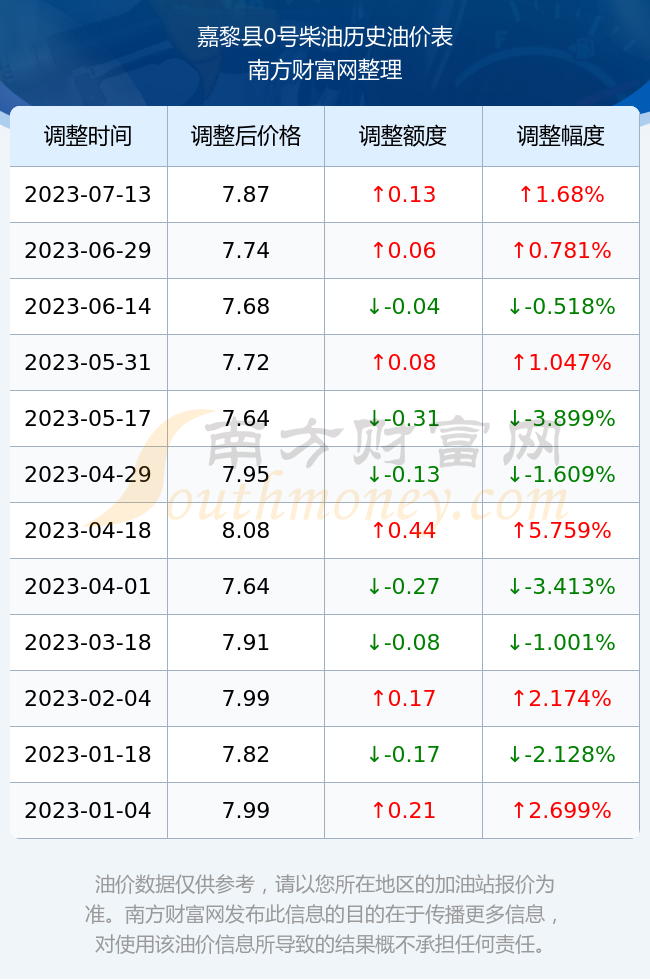
Task: Click the title 嘉黎县0号柴油历史油价表
Action: 325,37
